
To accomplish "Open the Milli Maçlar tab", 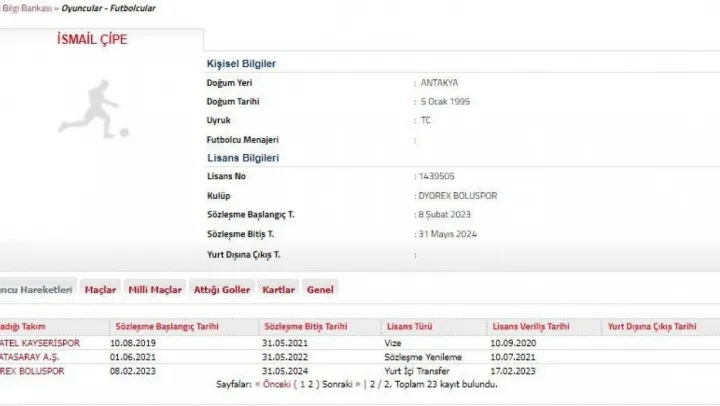I will pyautogui.click(x=155, y=289).
